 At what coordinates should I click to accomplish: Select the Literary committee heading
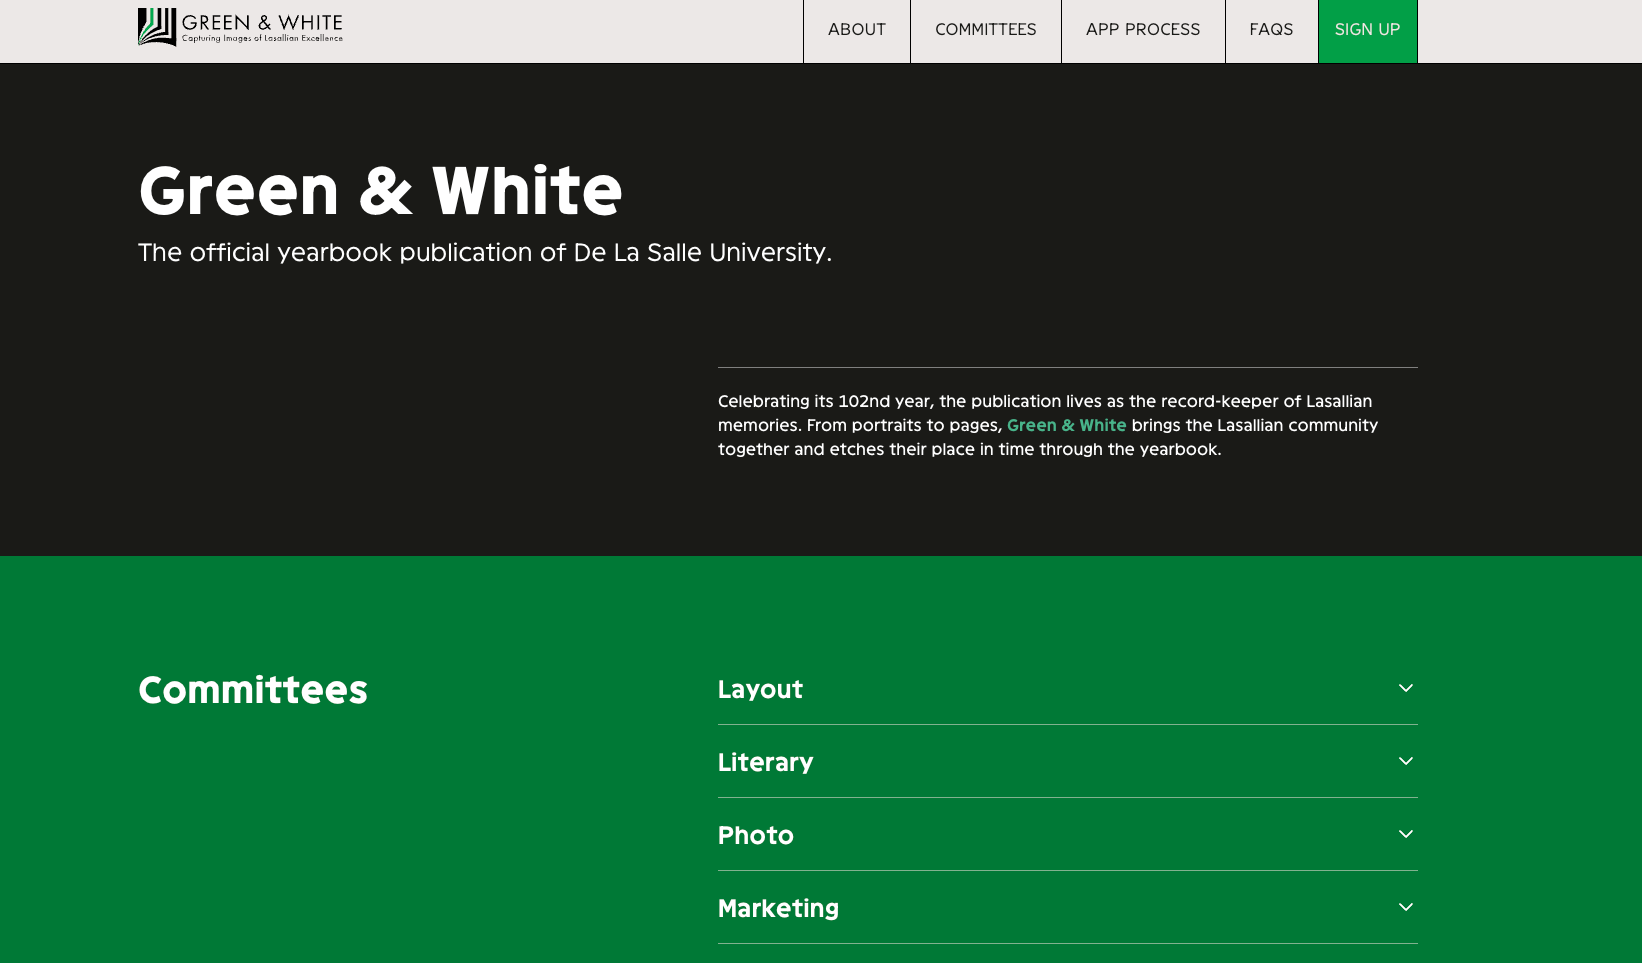pos(765,763)
